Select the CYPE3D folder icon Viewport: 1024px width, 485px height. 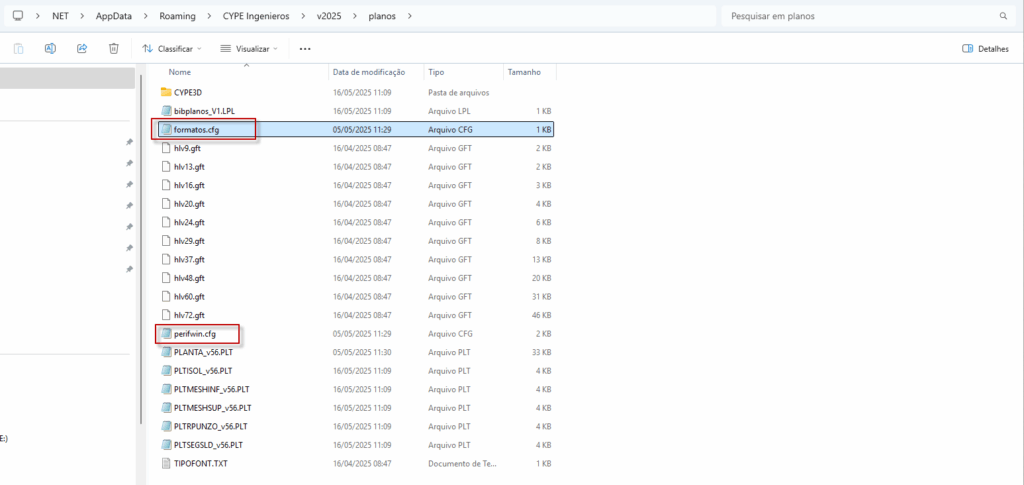click(x=166, y=92)
